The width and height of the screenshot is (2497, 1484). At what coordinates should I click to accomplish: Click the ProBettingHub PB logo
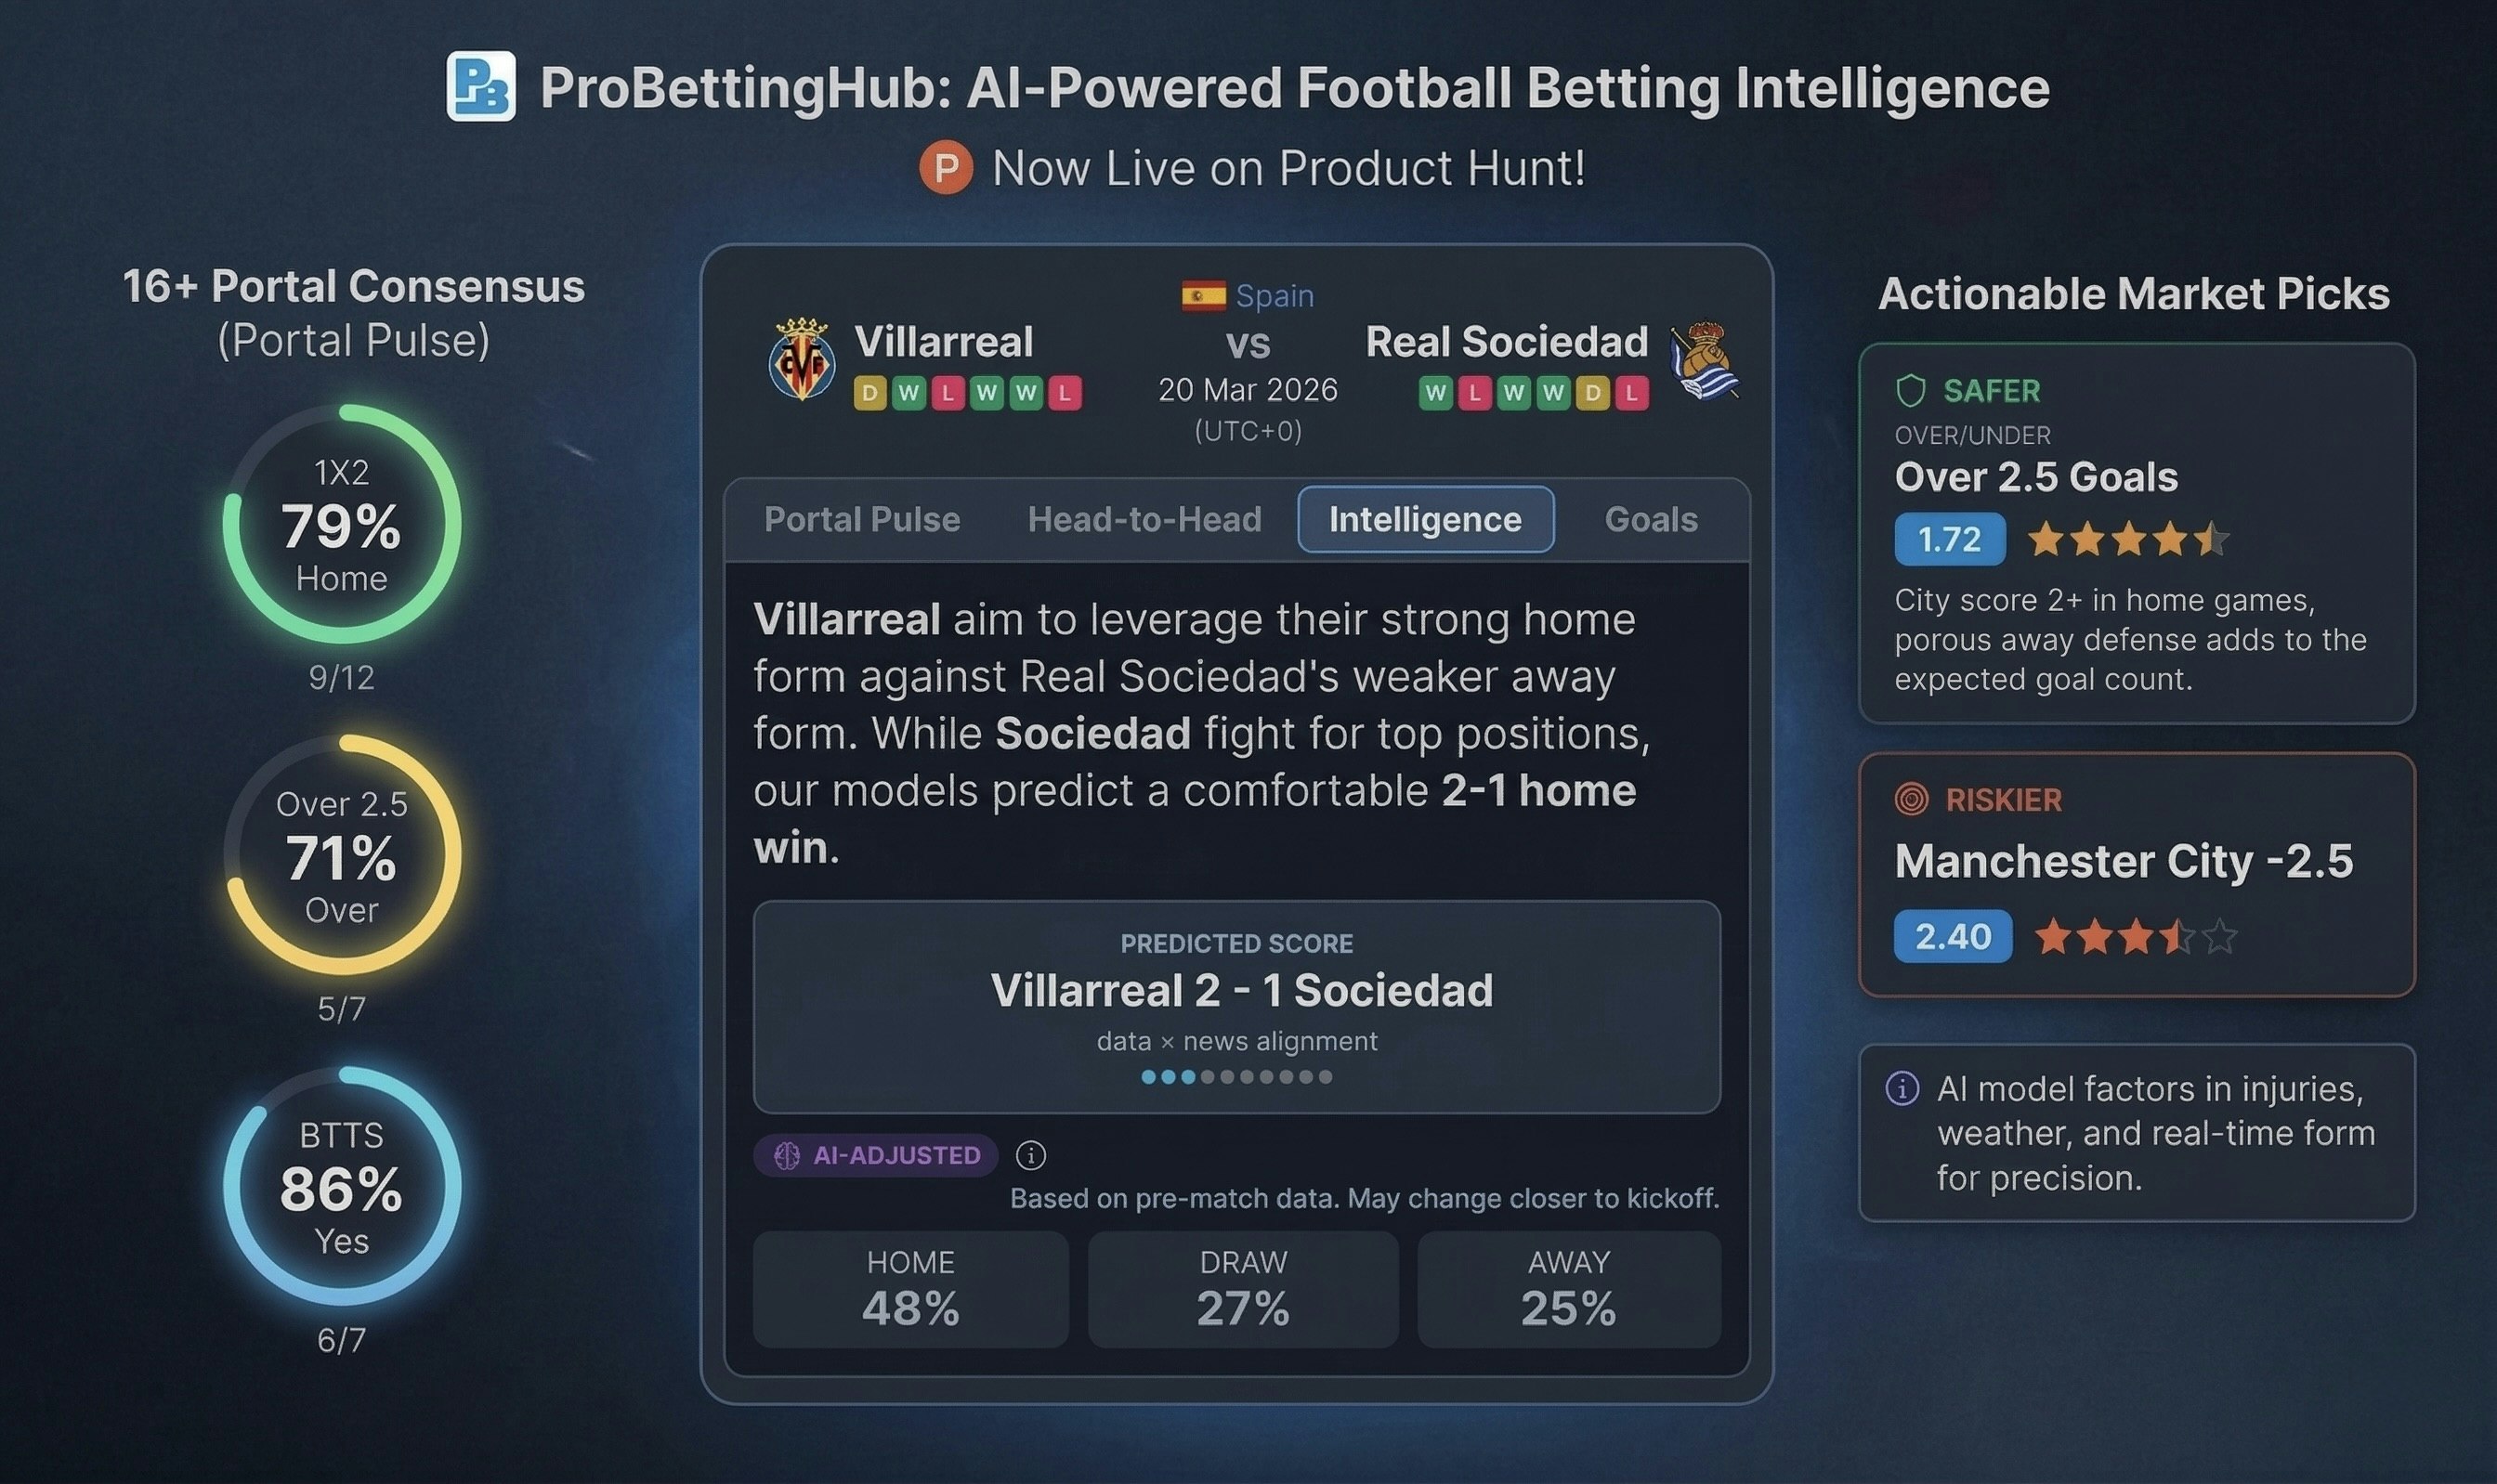[x=481, y=88]
